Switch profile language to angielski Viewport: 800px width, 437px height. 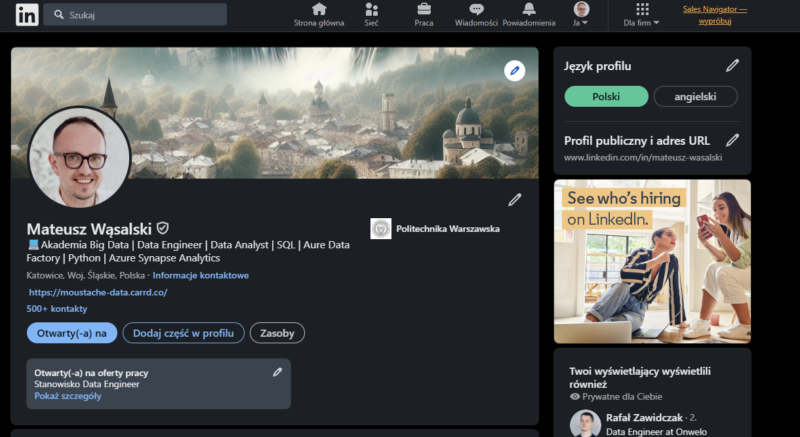695,96
